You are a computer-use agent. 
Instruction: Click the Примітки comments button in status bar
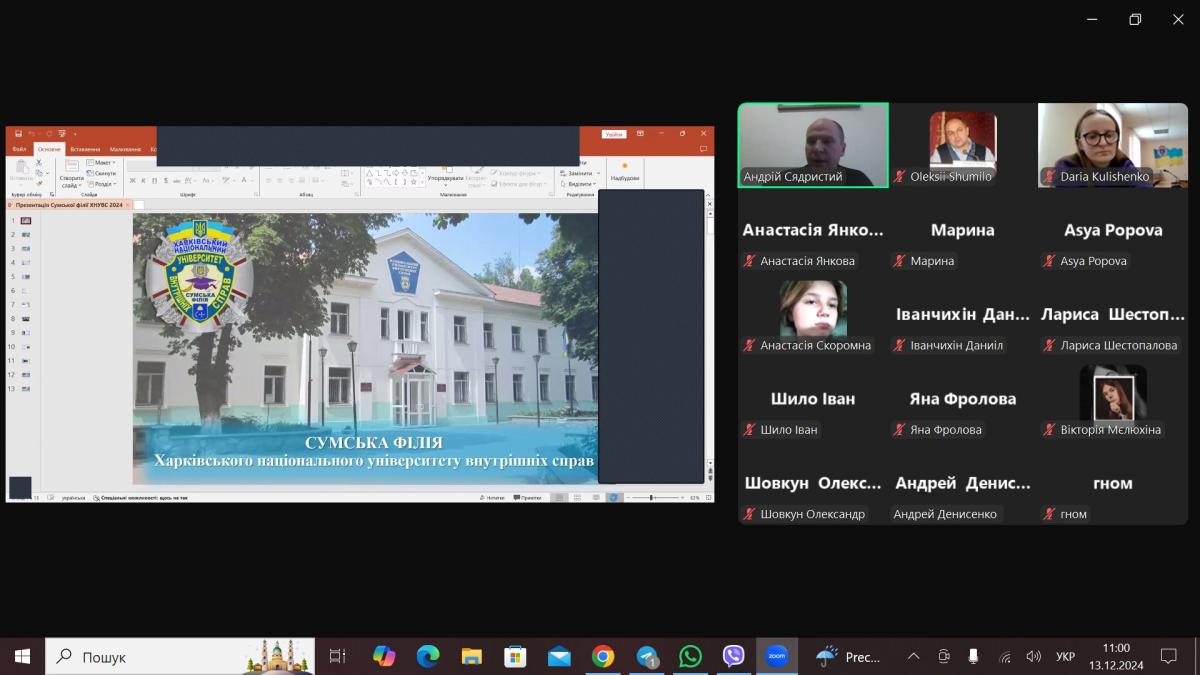[528, 497]
